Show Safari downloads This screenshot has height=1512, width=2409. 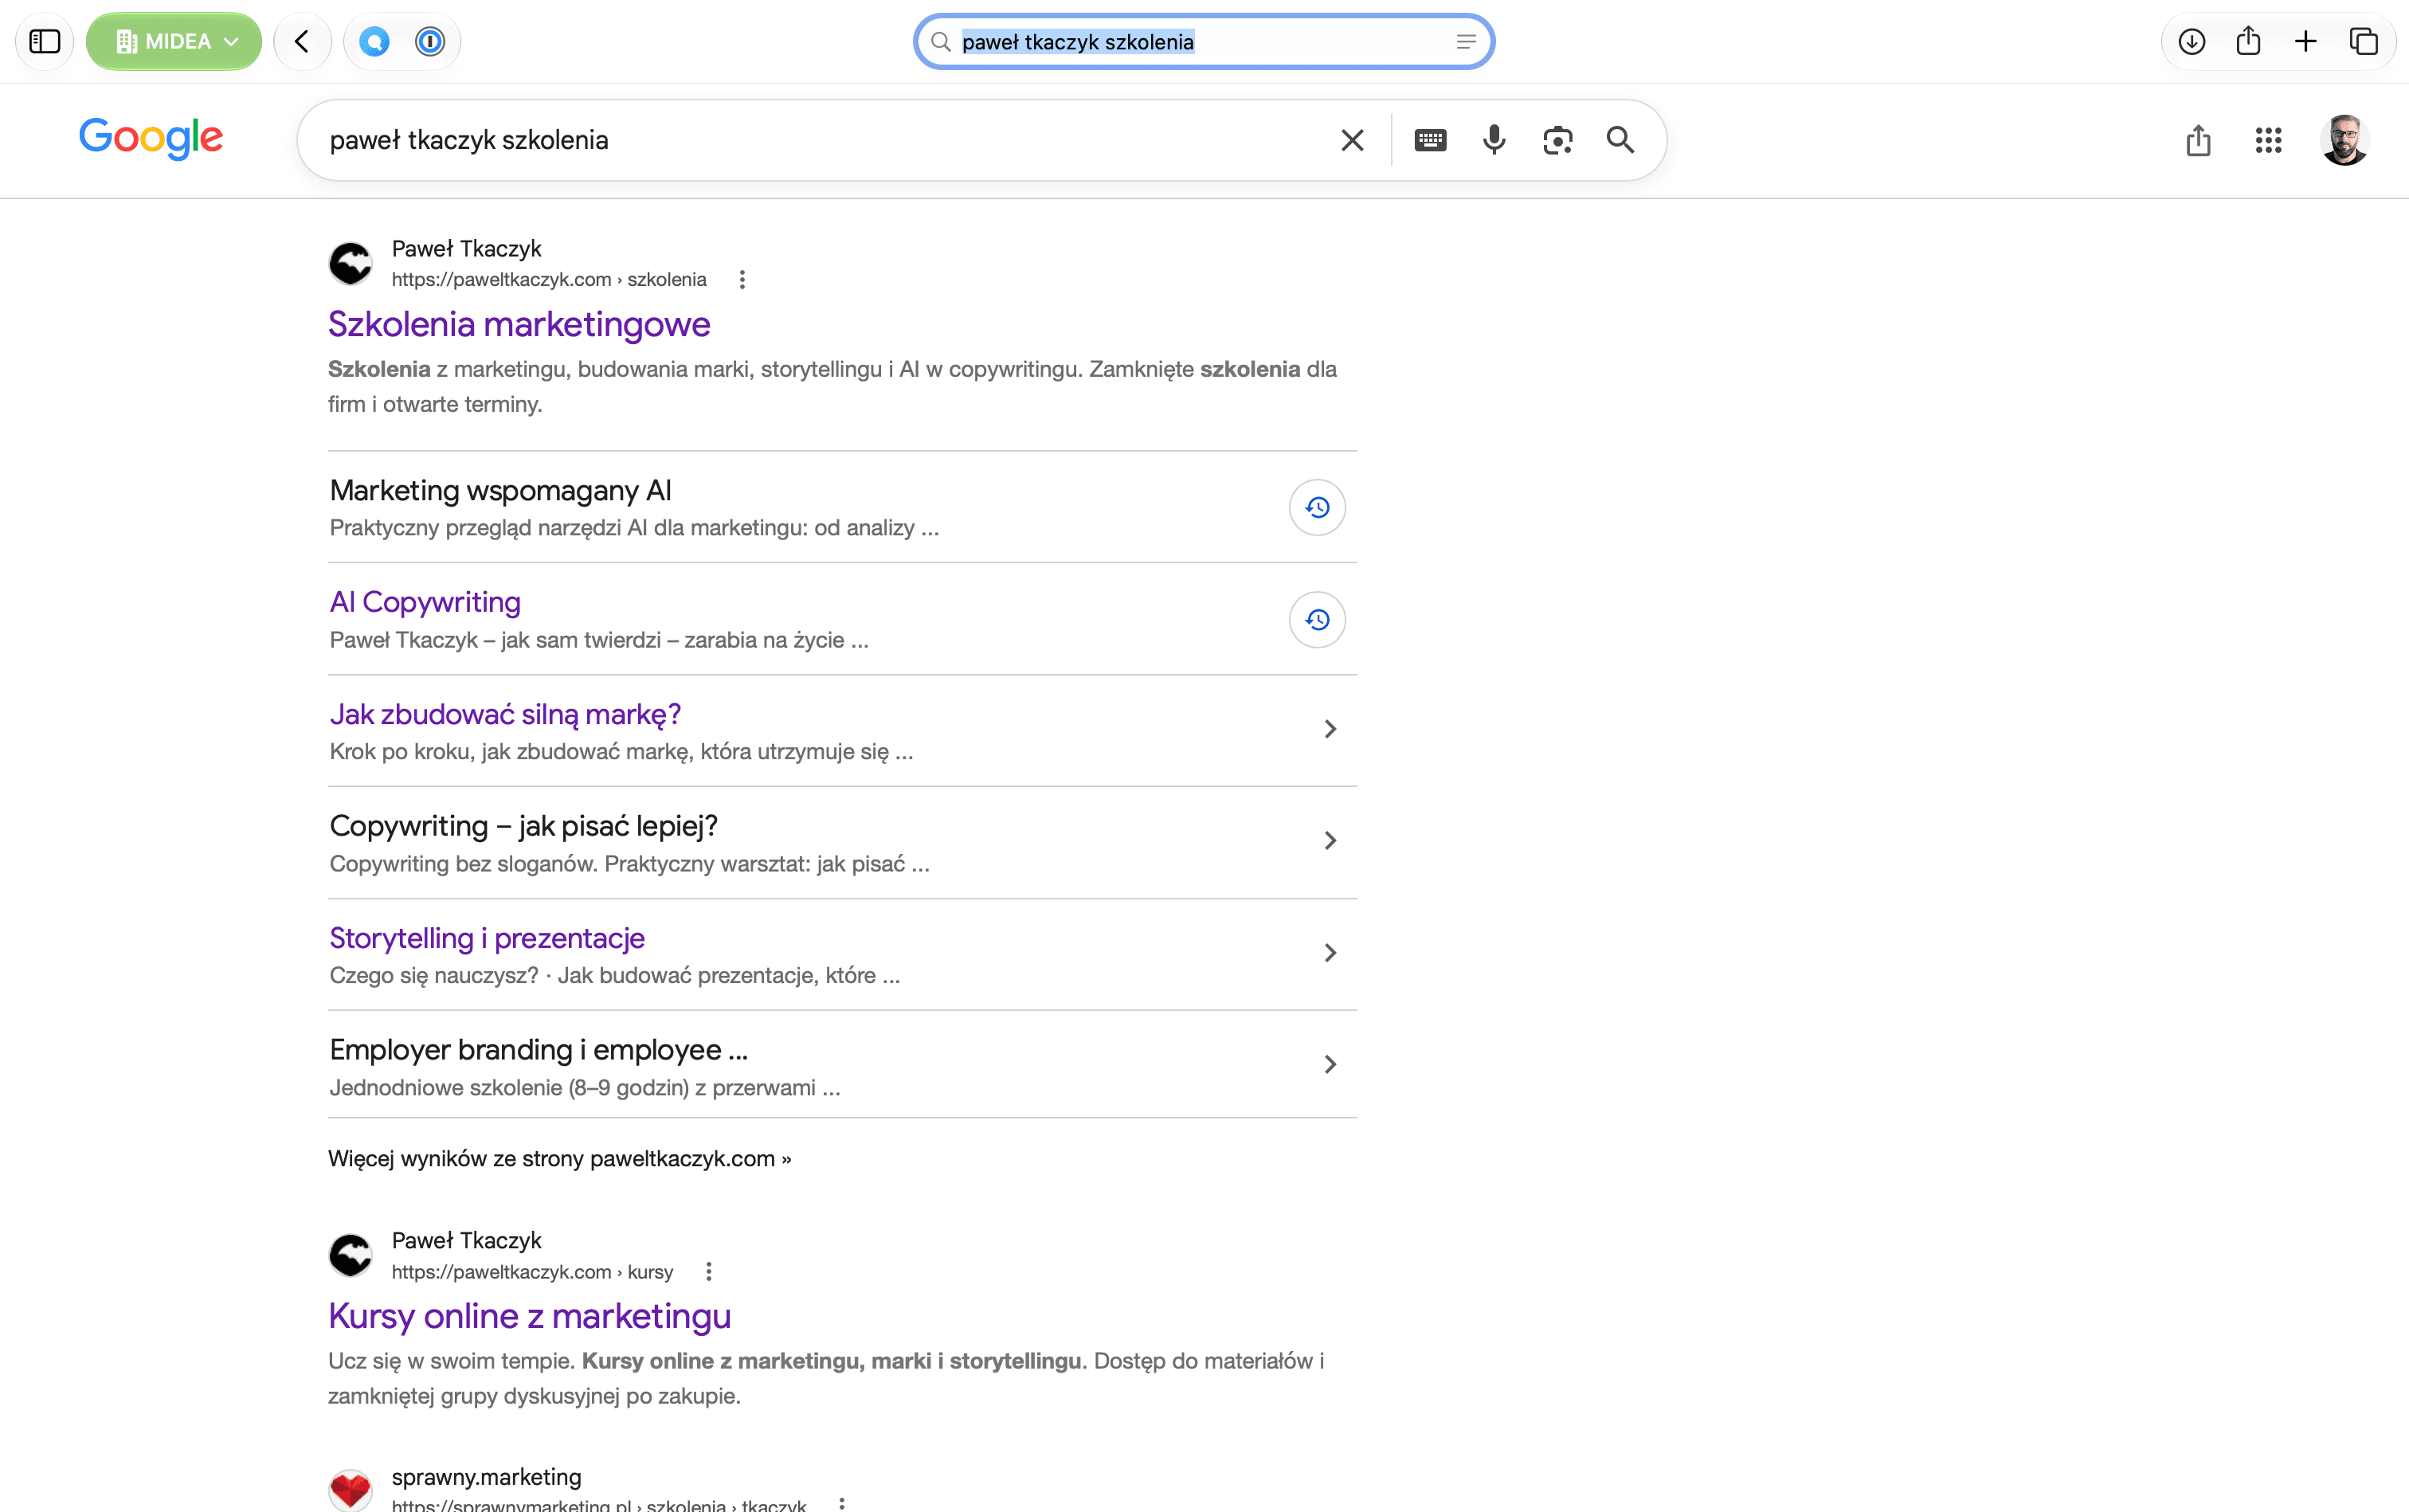pyautogui.click(x=2192, y=42)
